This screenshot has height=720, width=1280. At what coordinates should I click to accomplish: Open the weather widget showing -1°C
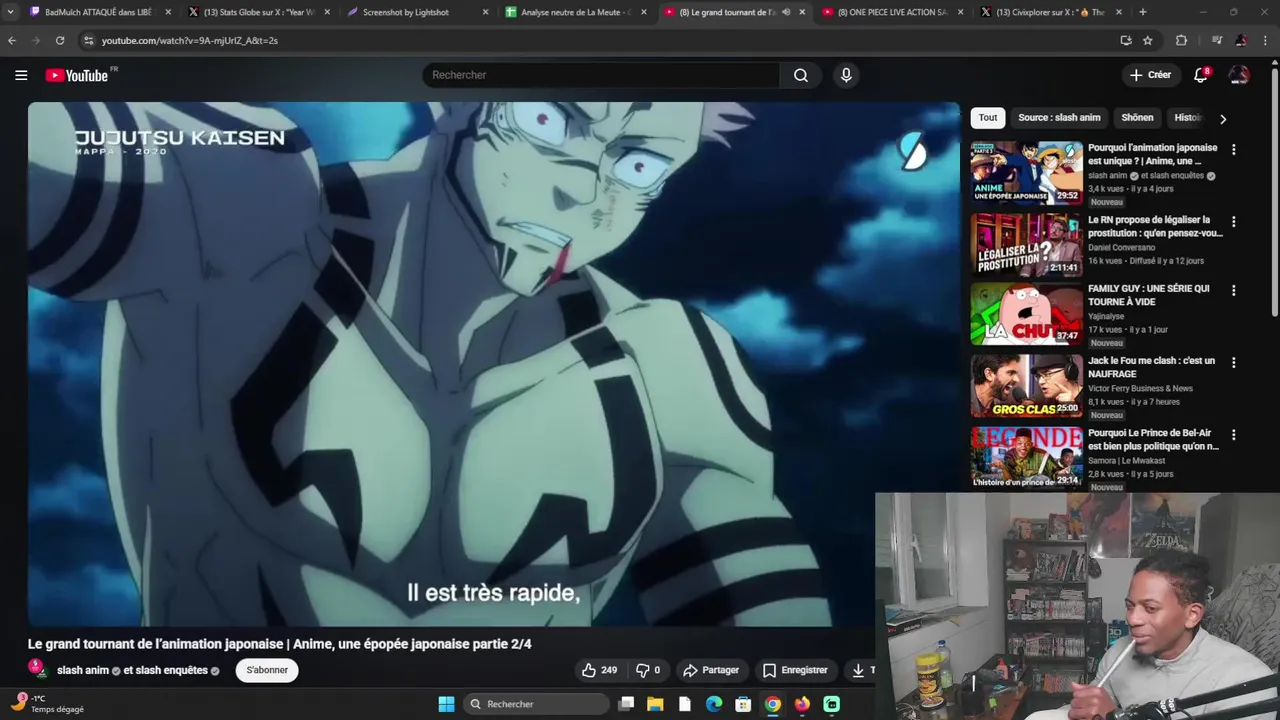tap(47, 703)
